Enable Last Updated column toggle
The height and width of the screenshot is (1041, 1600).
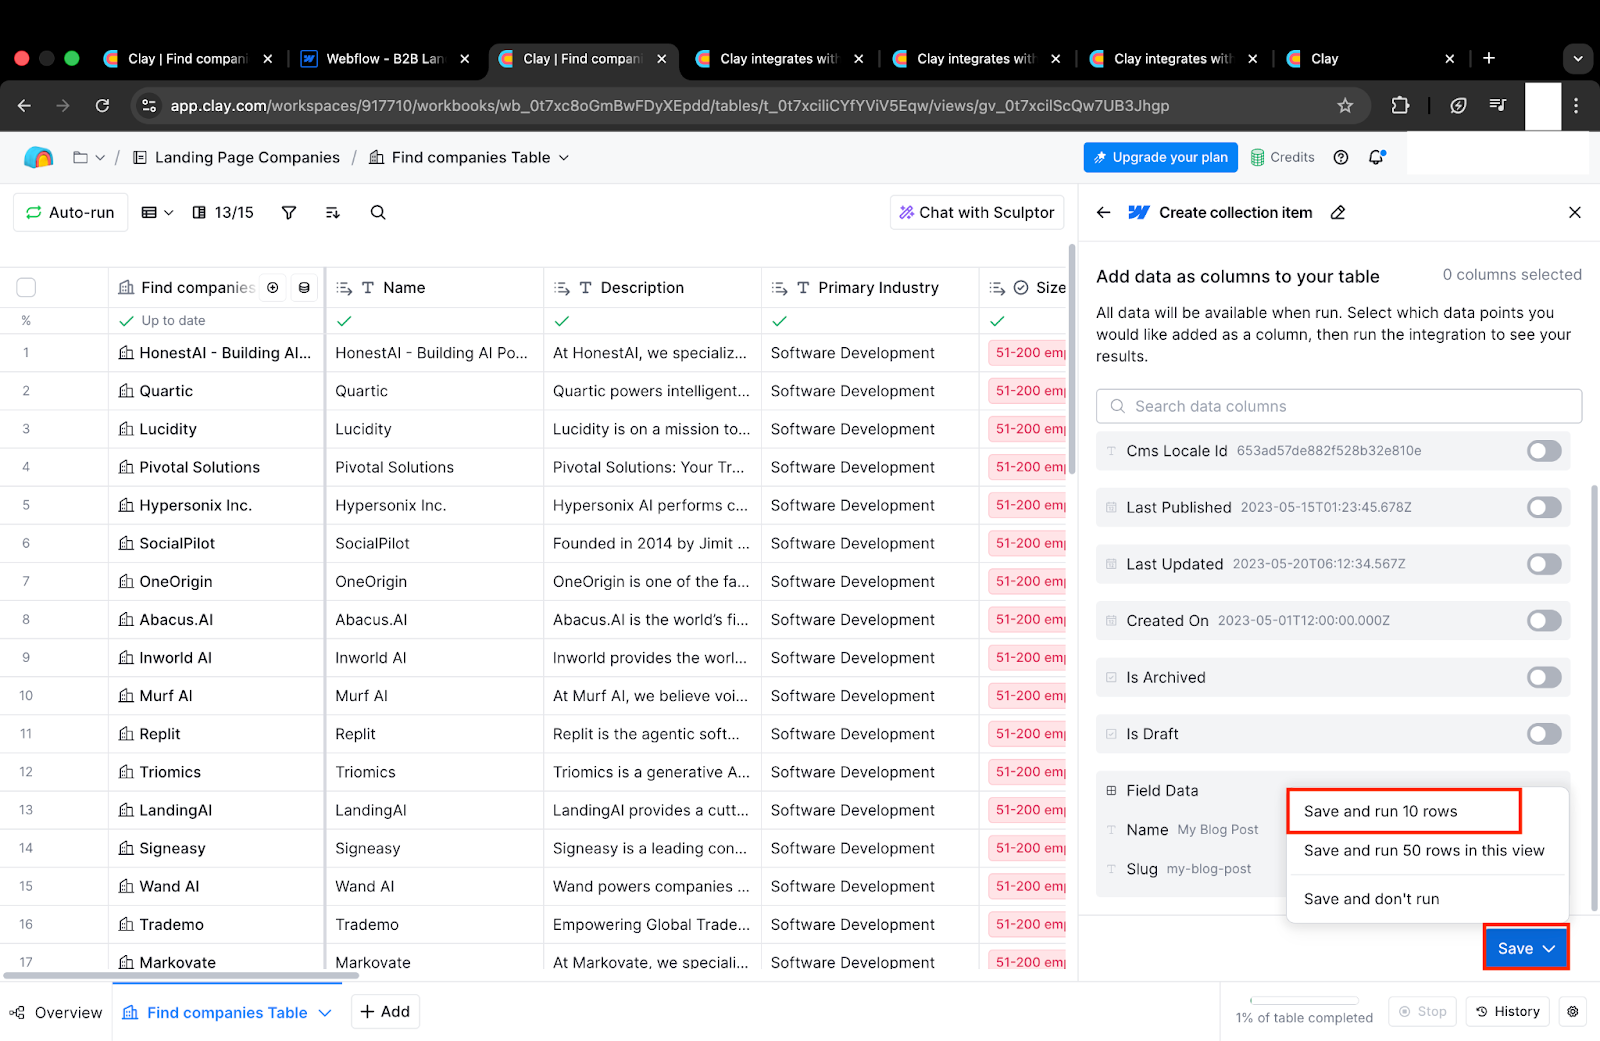pyautogui.click(x=1544, y=564)
